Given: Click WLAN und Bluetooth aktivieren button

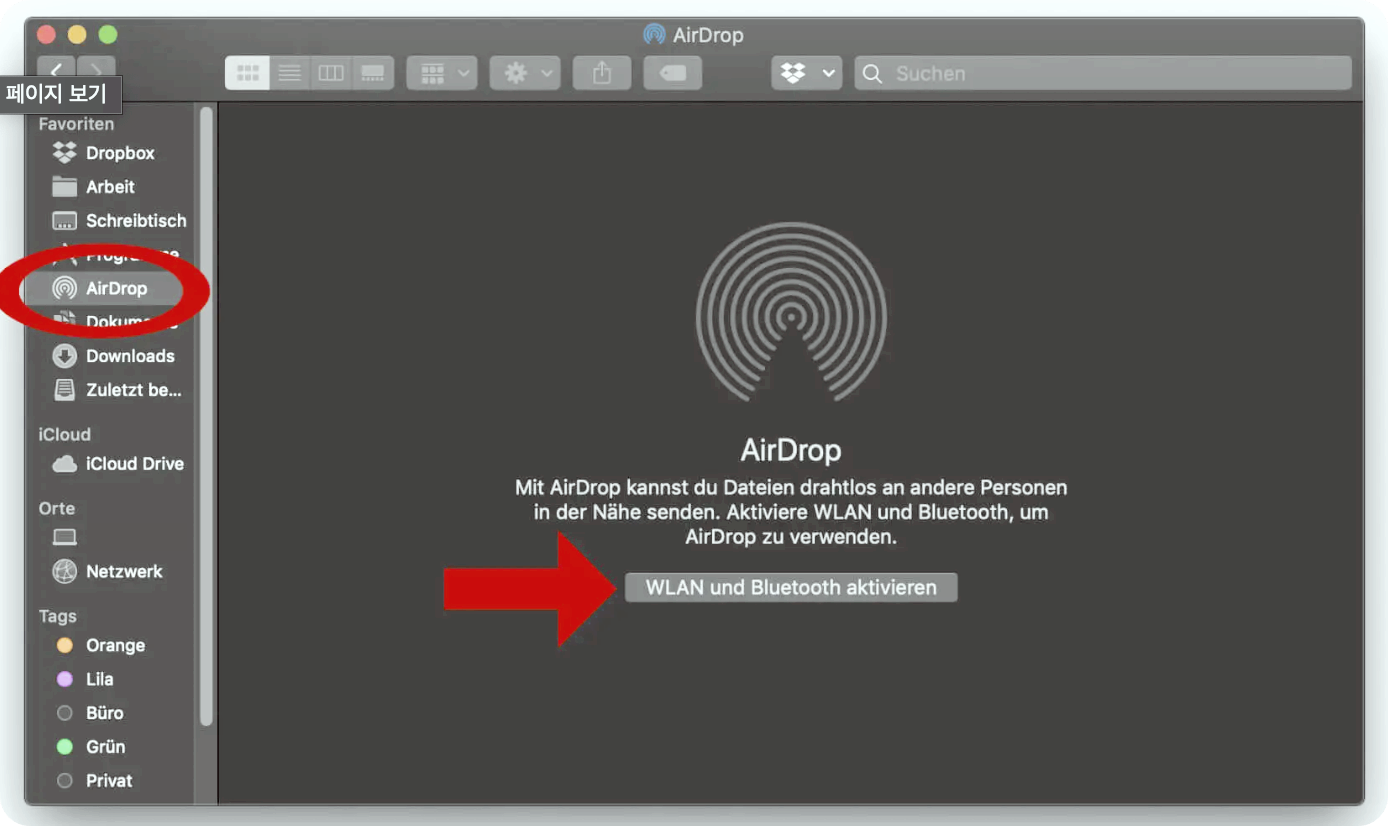Looking at the screenshot, I should [791, 587].
